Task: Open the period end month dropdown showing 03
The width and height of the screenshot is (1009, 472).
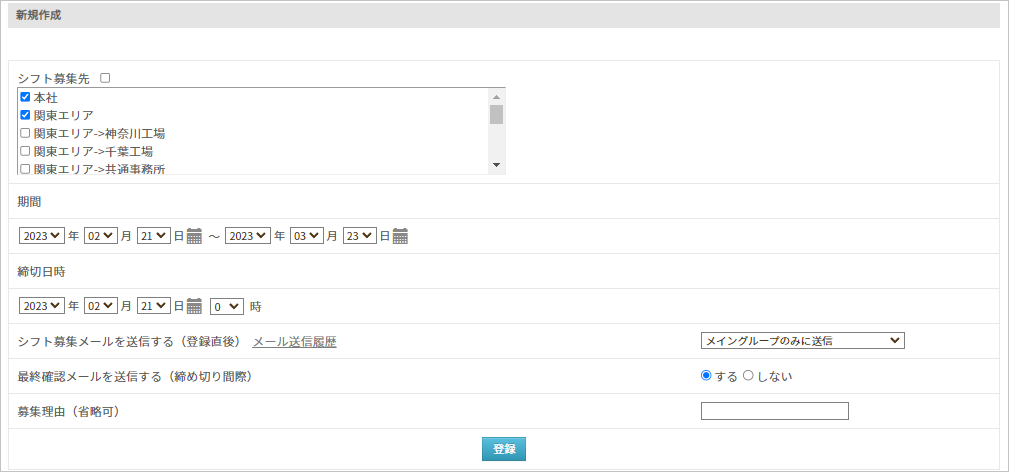Action: (307, 236)
